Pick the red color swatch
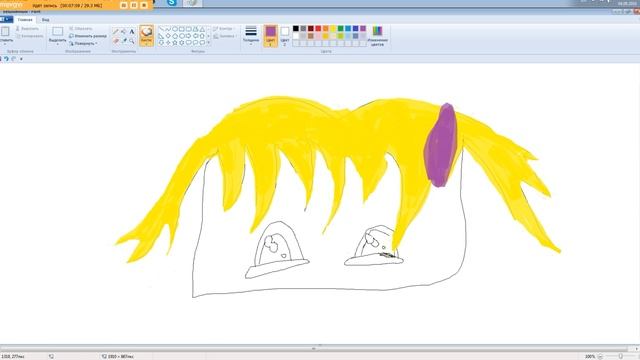This screenshot has width=640, height=360. coord(318,29)
